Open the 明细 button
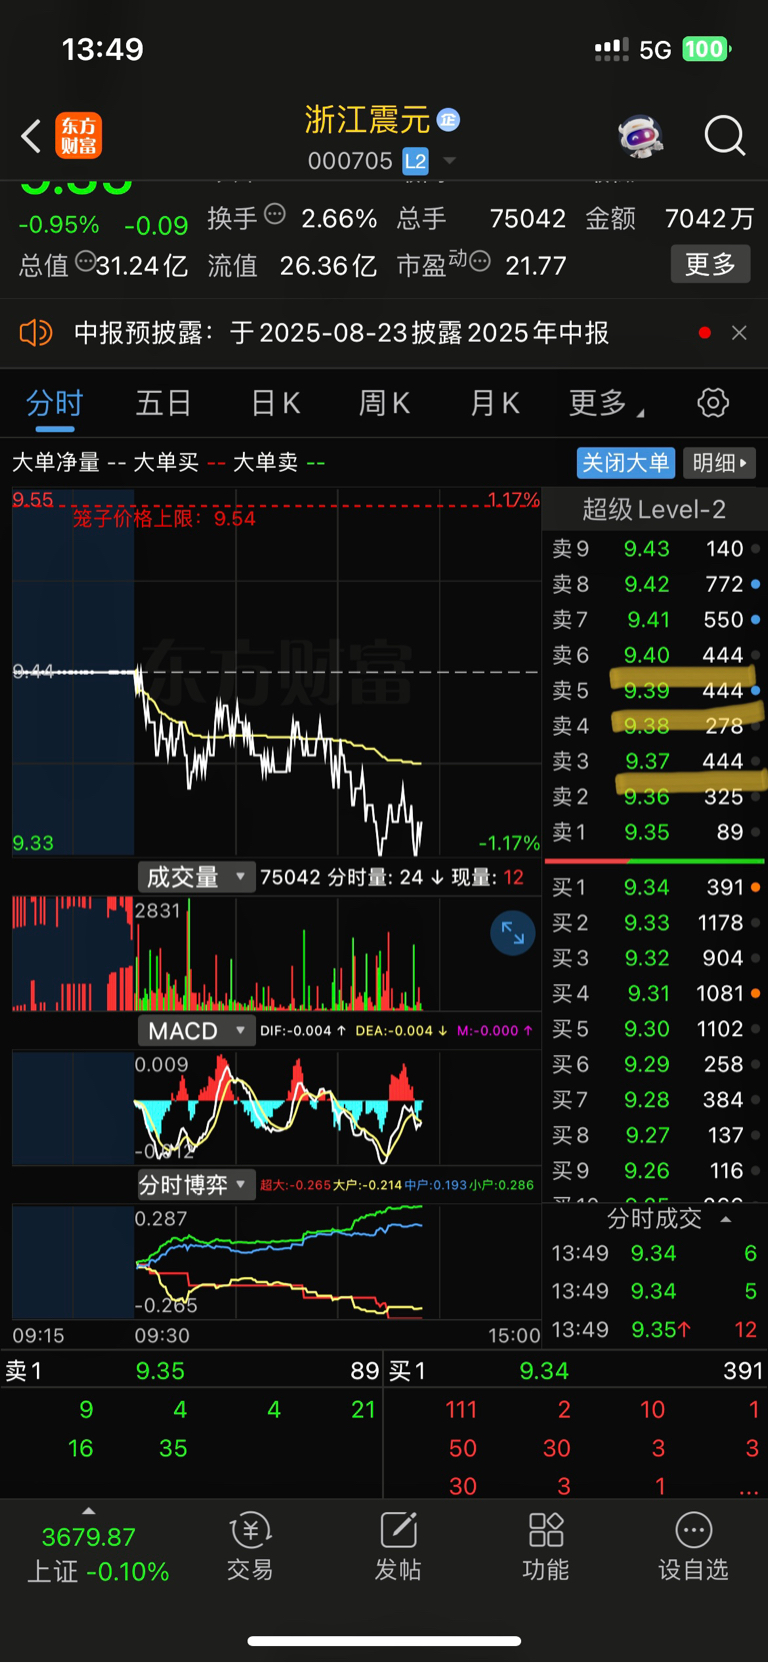The height and width of the screenshot is (1663, 768). [x=719, y=463]
